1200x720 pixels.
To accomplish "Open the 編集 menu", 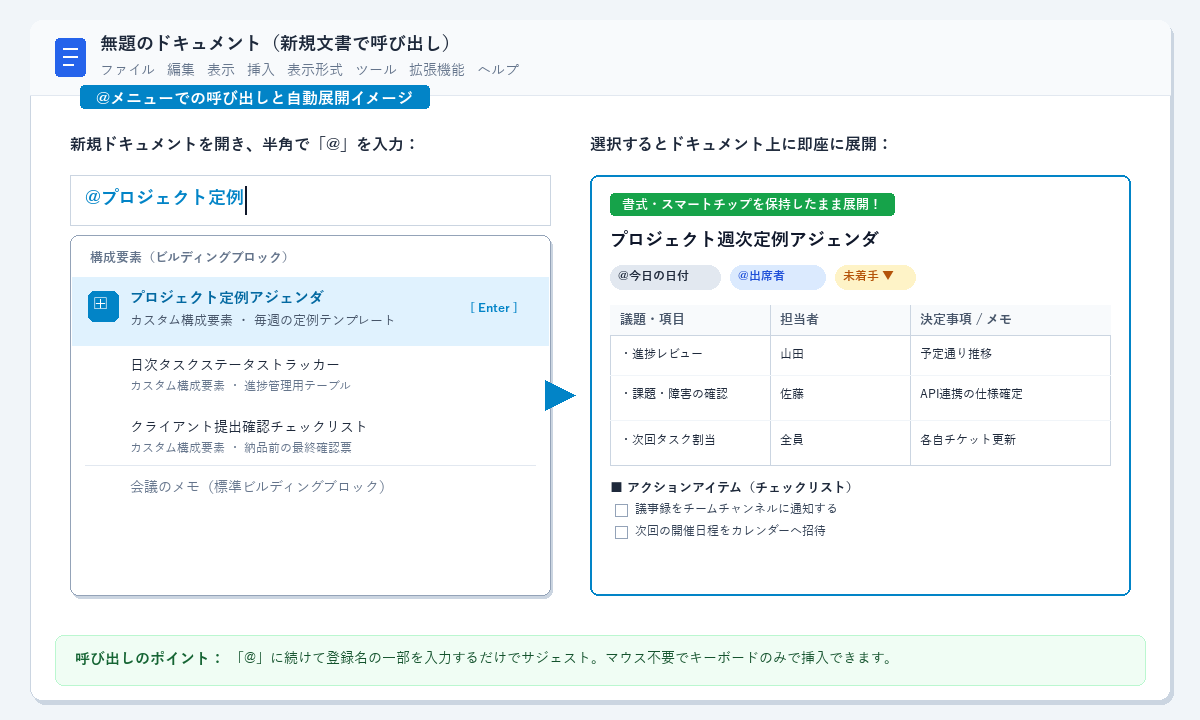I will pyautogui.click(x=181, y=70).
